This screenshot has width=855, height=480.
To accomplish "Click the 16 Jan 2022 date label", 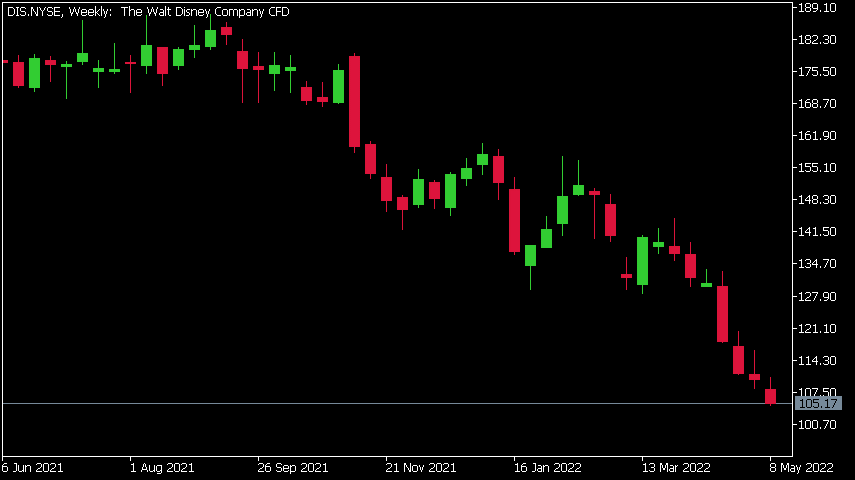I will (x=547, y=468).
